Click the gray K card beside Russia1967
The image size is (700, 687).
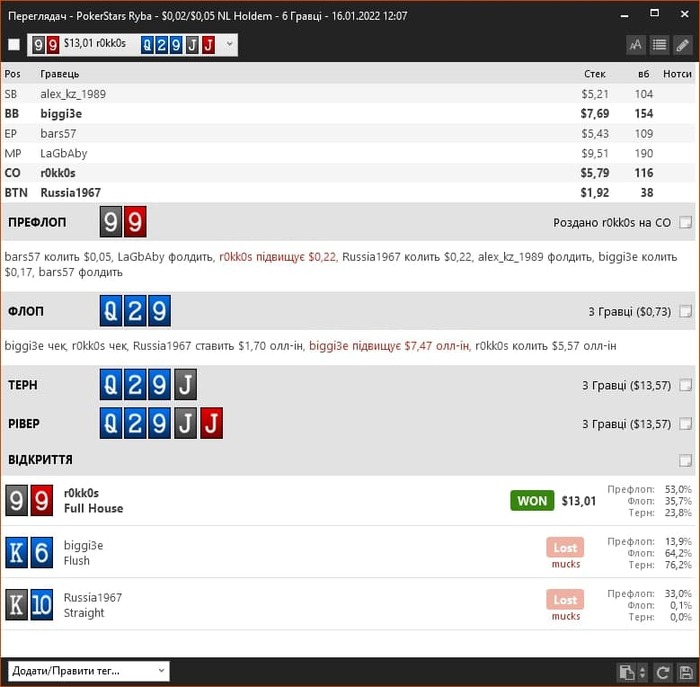pyautogui.click(x=17, y=605)
